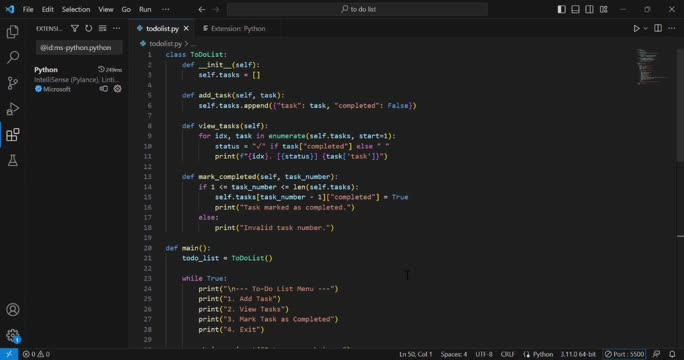Open the Testing flask icon
Screen dimensions: 684x360
point(13,160)
